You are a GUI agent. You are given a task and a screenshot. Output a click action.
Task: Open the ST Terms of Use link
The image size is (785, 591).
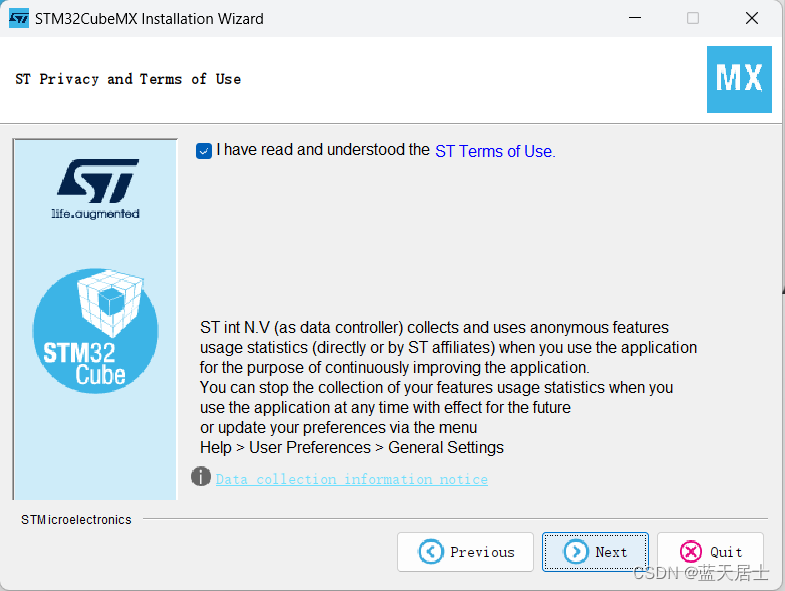pos(495,151)
